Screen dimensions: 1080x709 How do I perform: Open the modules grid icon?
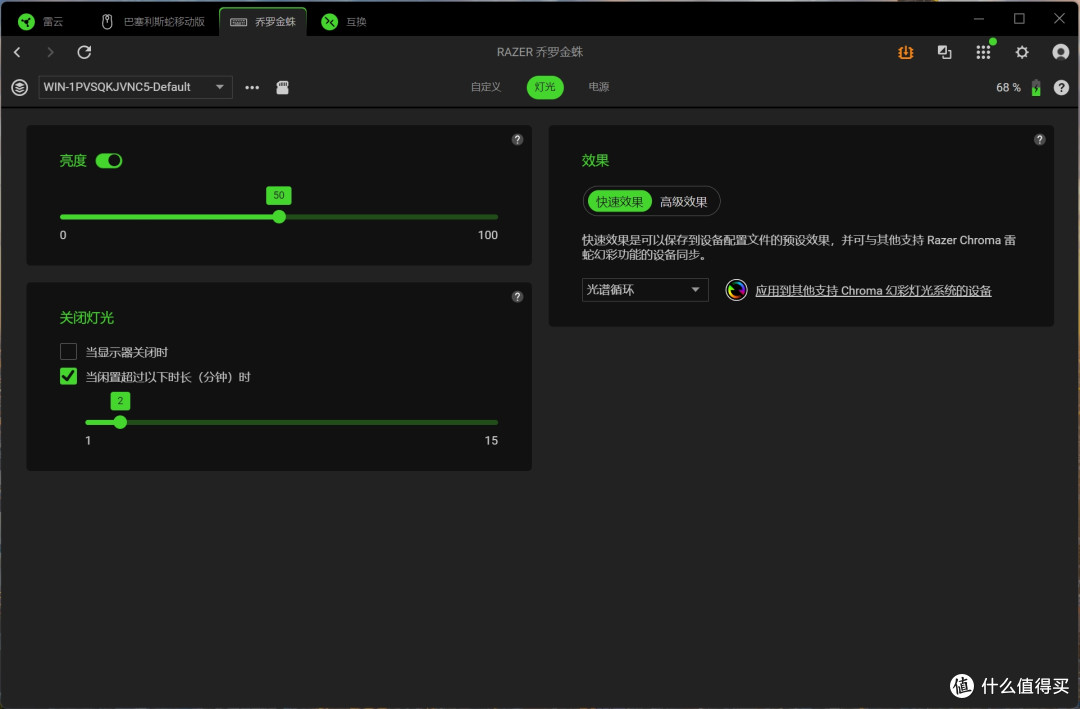984,52
